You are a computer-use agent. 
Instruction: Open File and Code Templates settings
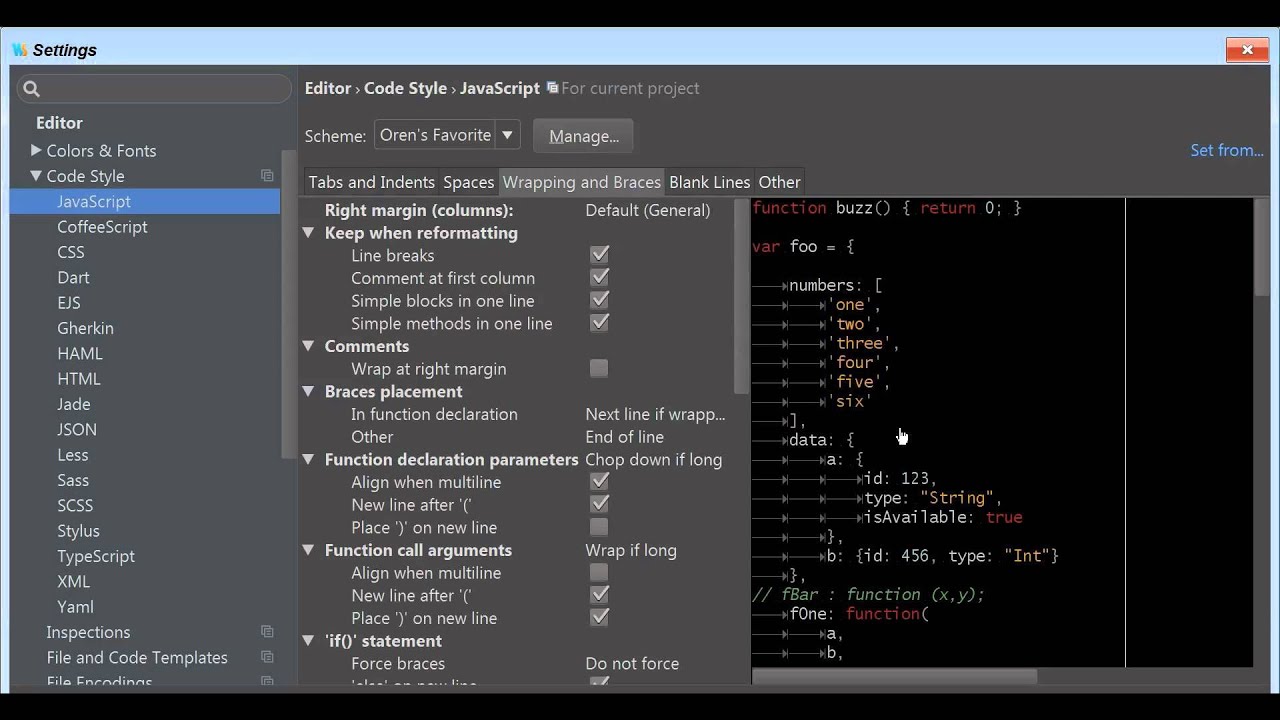tap(137, 657)
